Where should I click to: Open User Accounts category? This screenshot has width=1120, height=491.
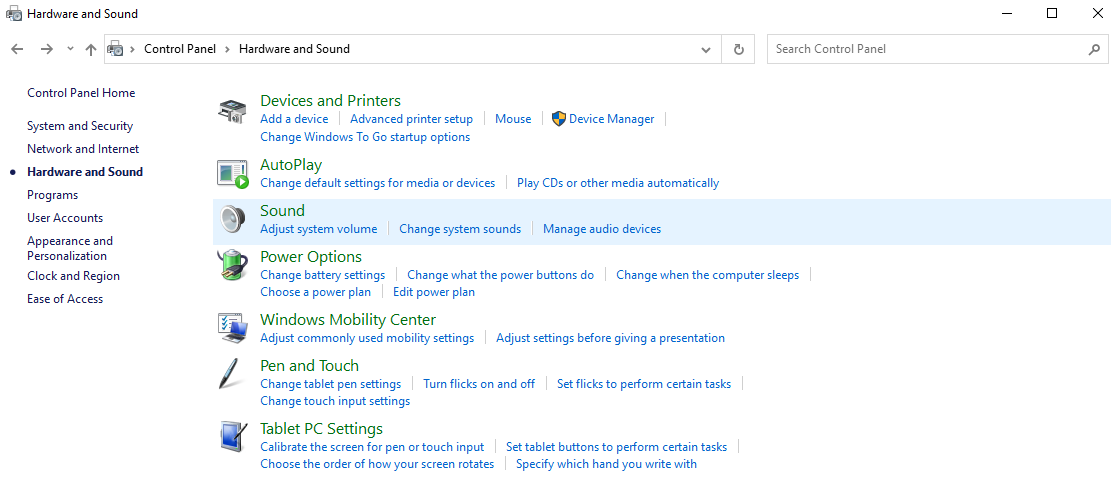[65, 218]
